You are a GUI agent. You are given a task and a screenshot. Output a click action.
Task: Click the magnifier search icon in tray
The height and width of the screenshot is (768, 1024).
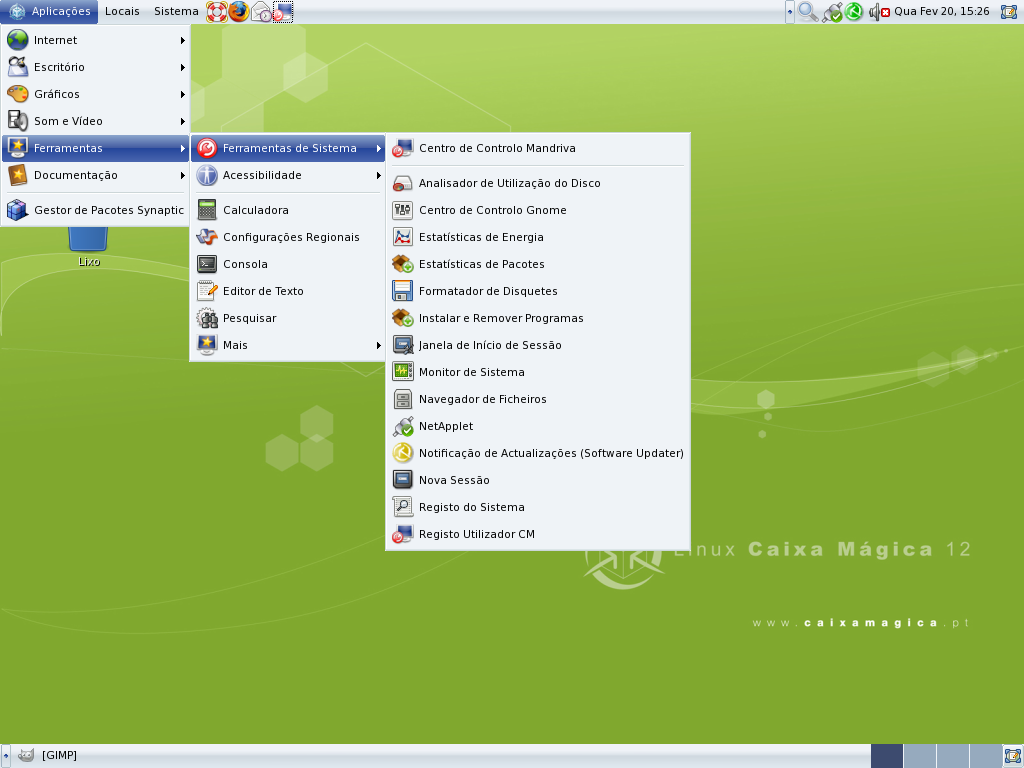click(x=808, y=12)
